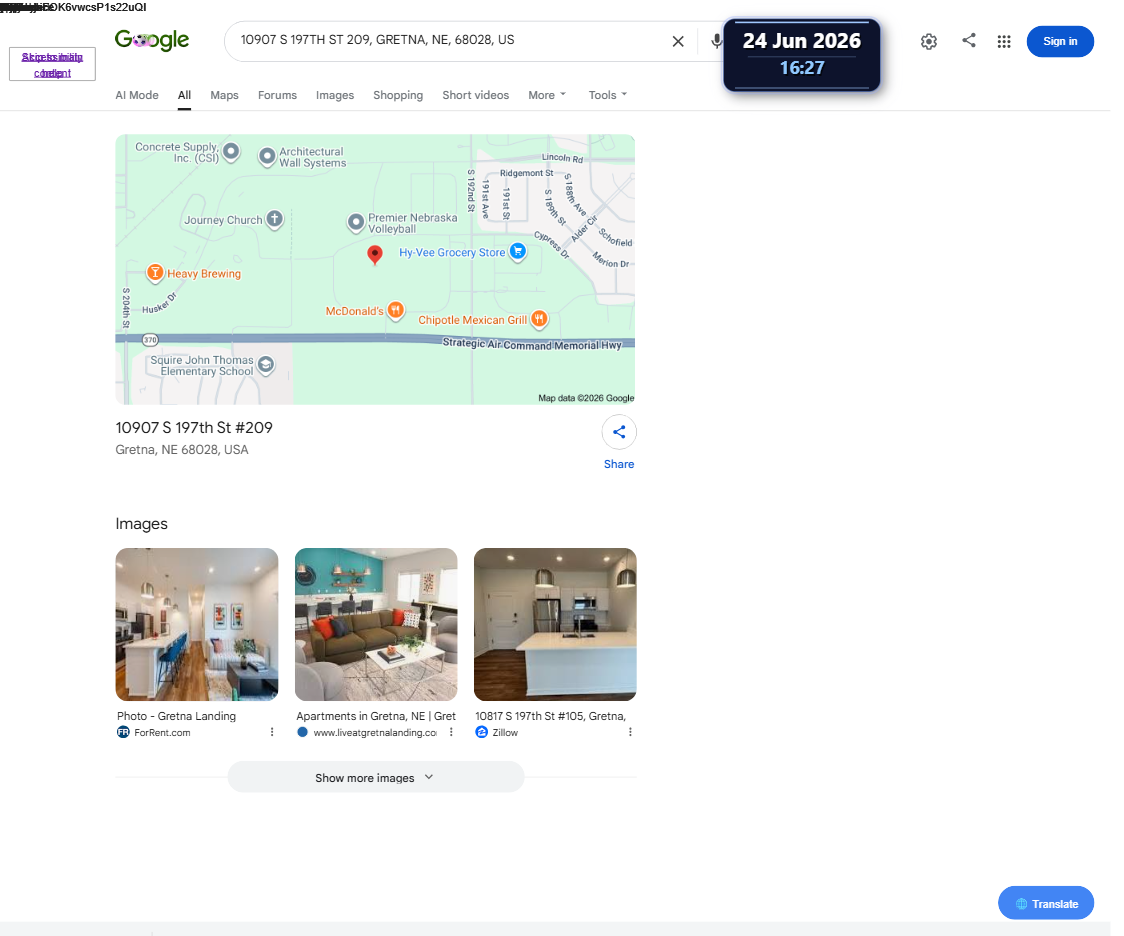Screen dimensions: 1124x936
Task: Click Chipotle Mexican Grill marker icon
Action: pyautogui.click(x=539, y=319)
